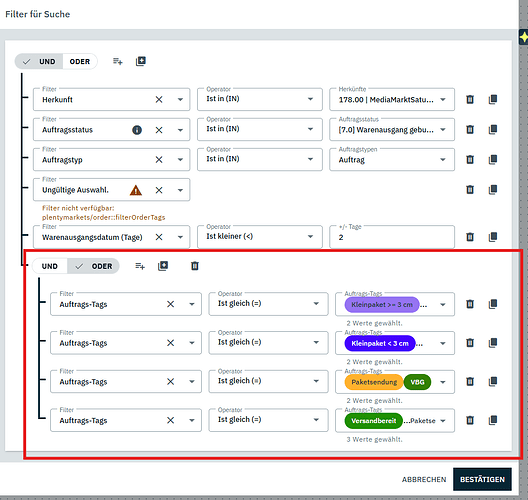528x500 pixels.
Task: Click 'plentymarkets/order::filterOrderTags' error text
Action: tap(103, 218)
